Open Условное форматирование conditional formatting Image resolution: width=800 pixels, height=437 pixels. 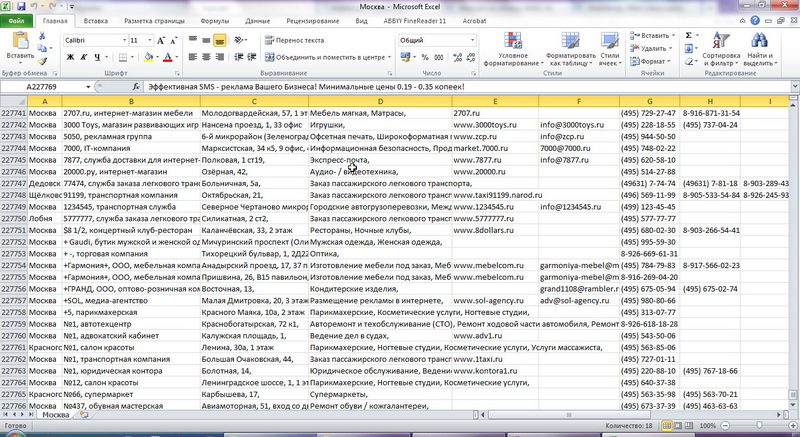click(513, 49)
